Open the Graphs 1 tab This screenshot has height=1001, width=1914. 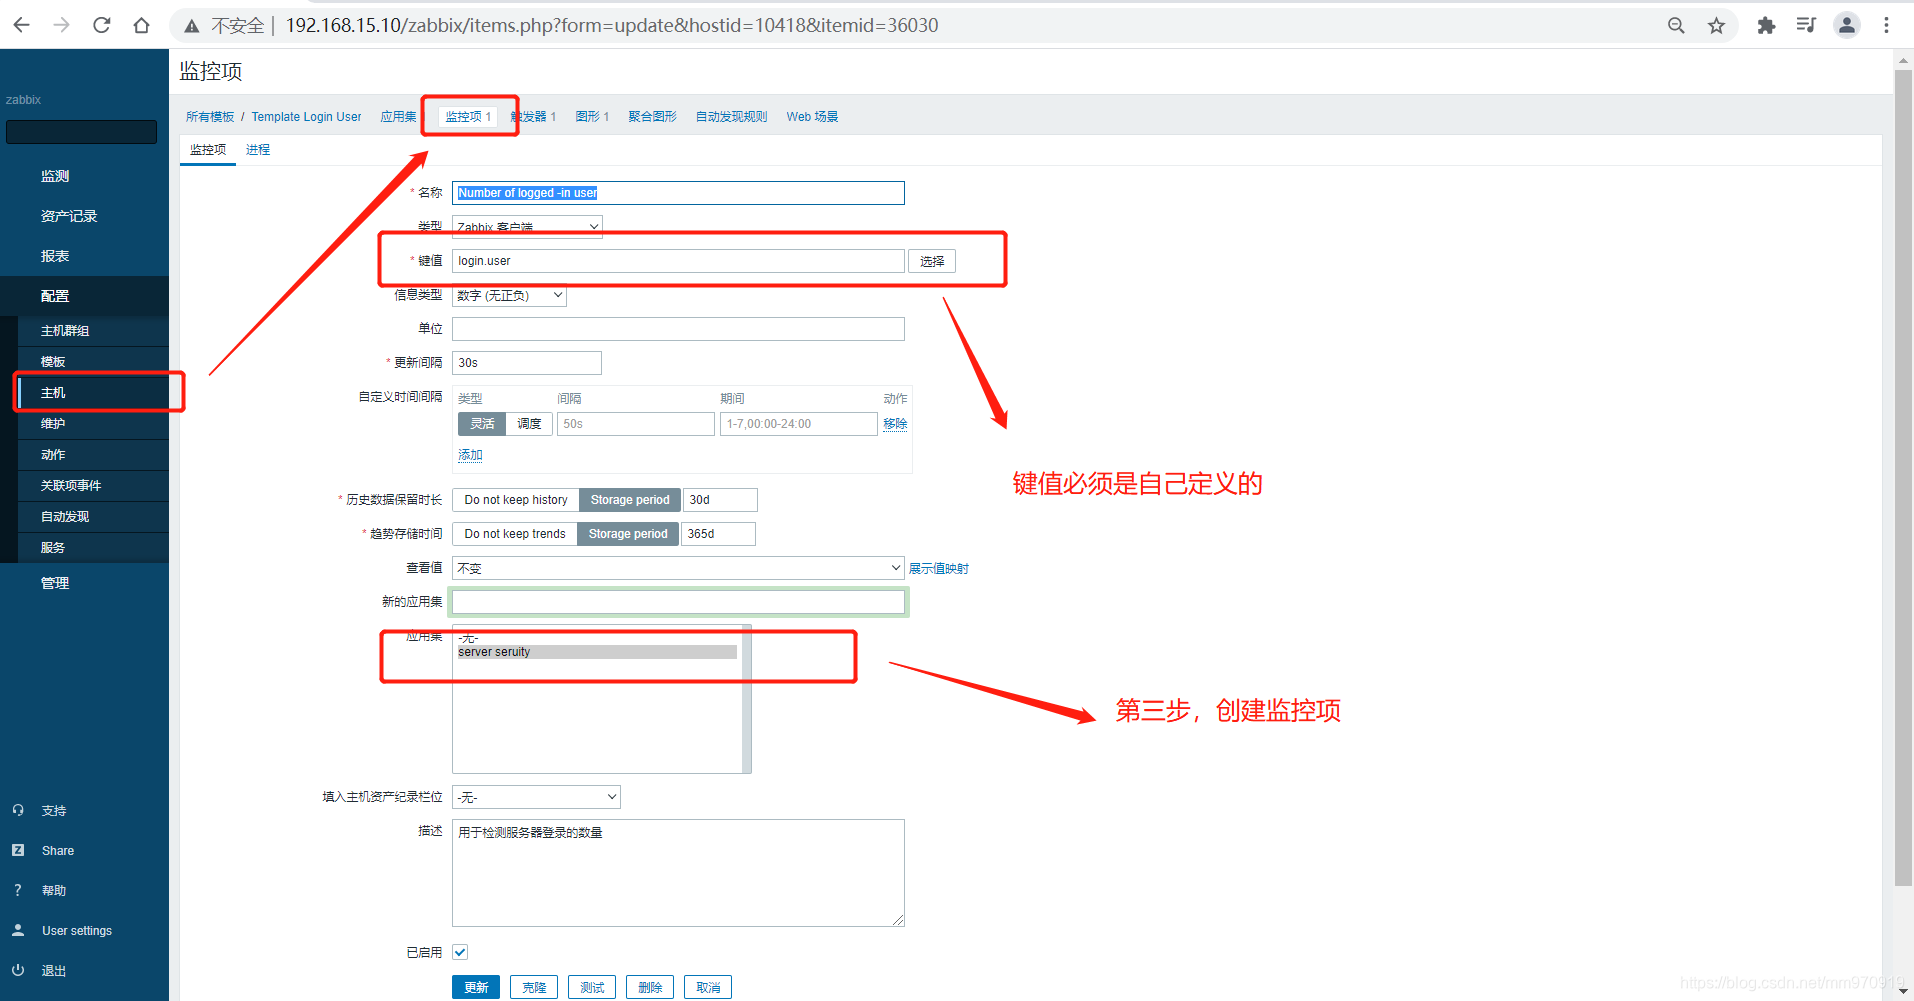(x=592, y=117)
